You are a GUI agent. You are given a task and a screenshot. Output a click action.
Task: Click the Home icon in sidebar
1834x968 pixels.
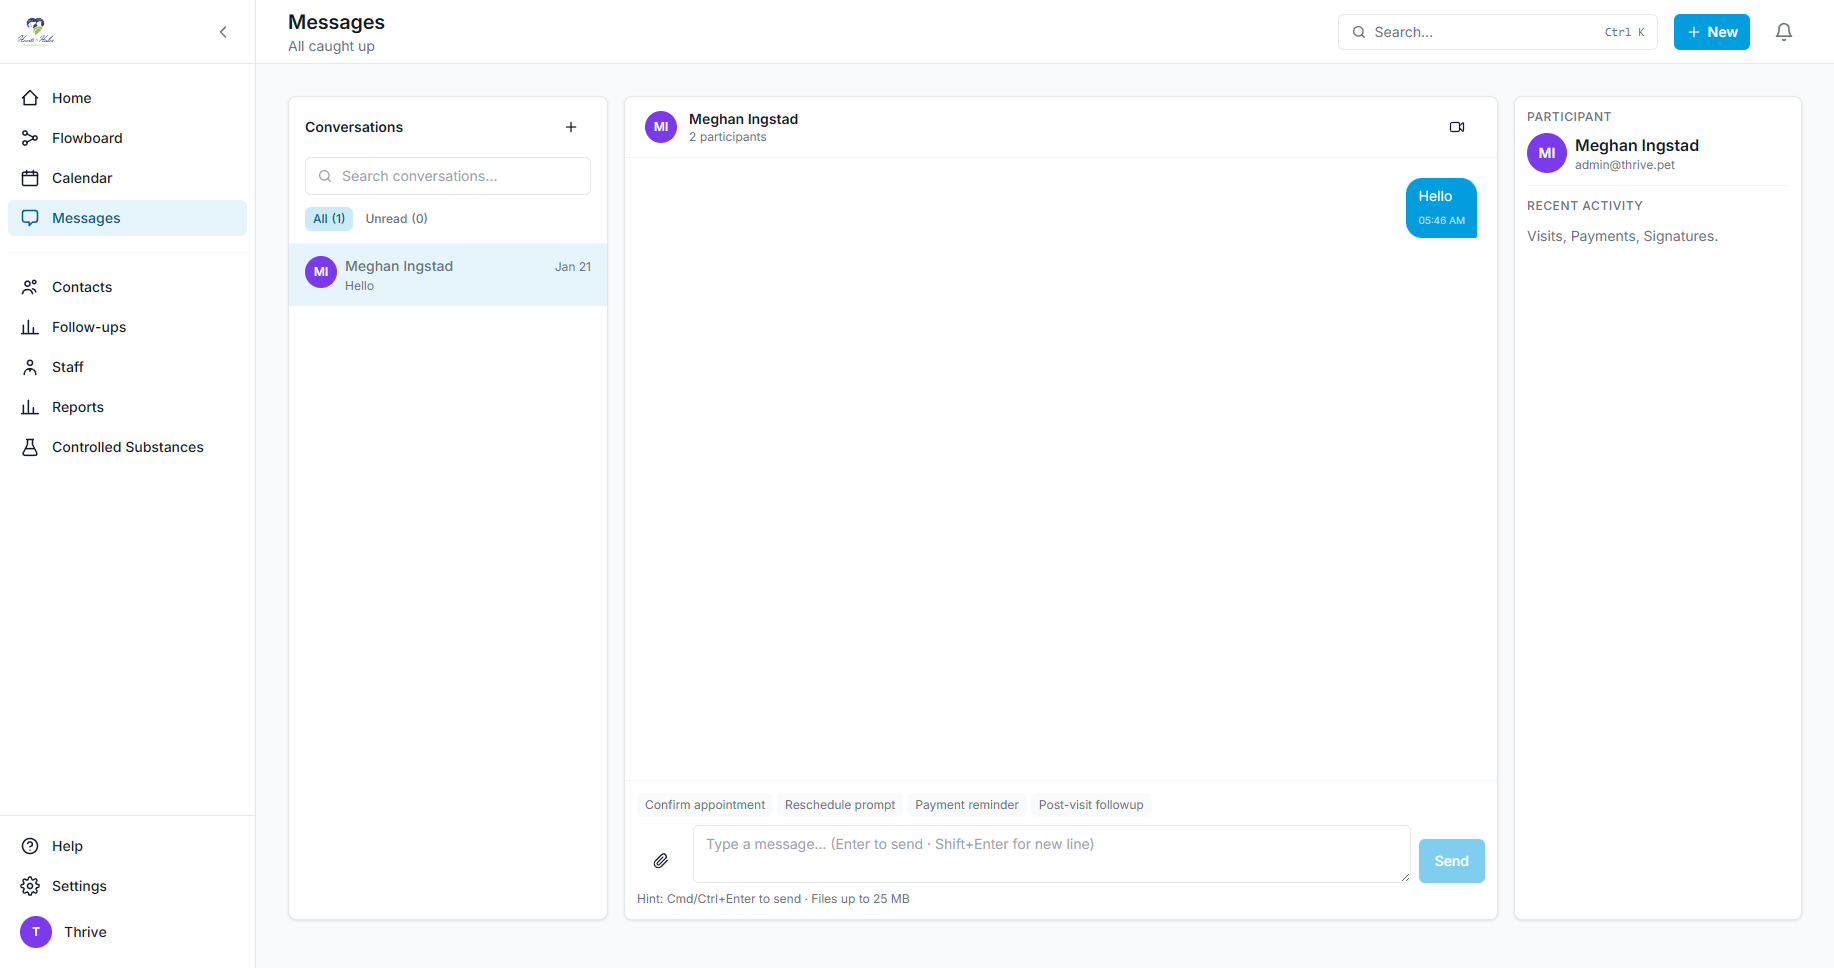pos(30,98)
